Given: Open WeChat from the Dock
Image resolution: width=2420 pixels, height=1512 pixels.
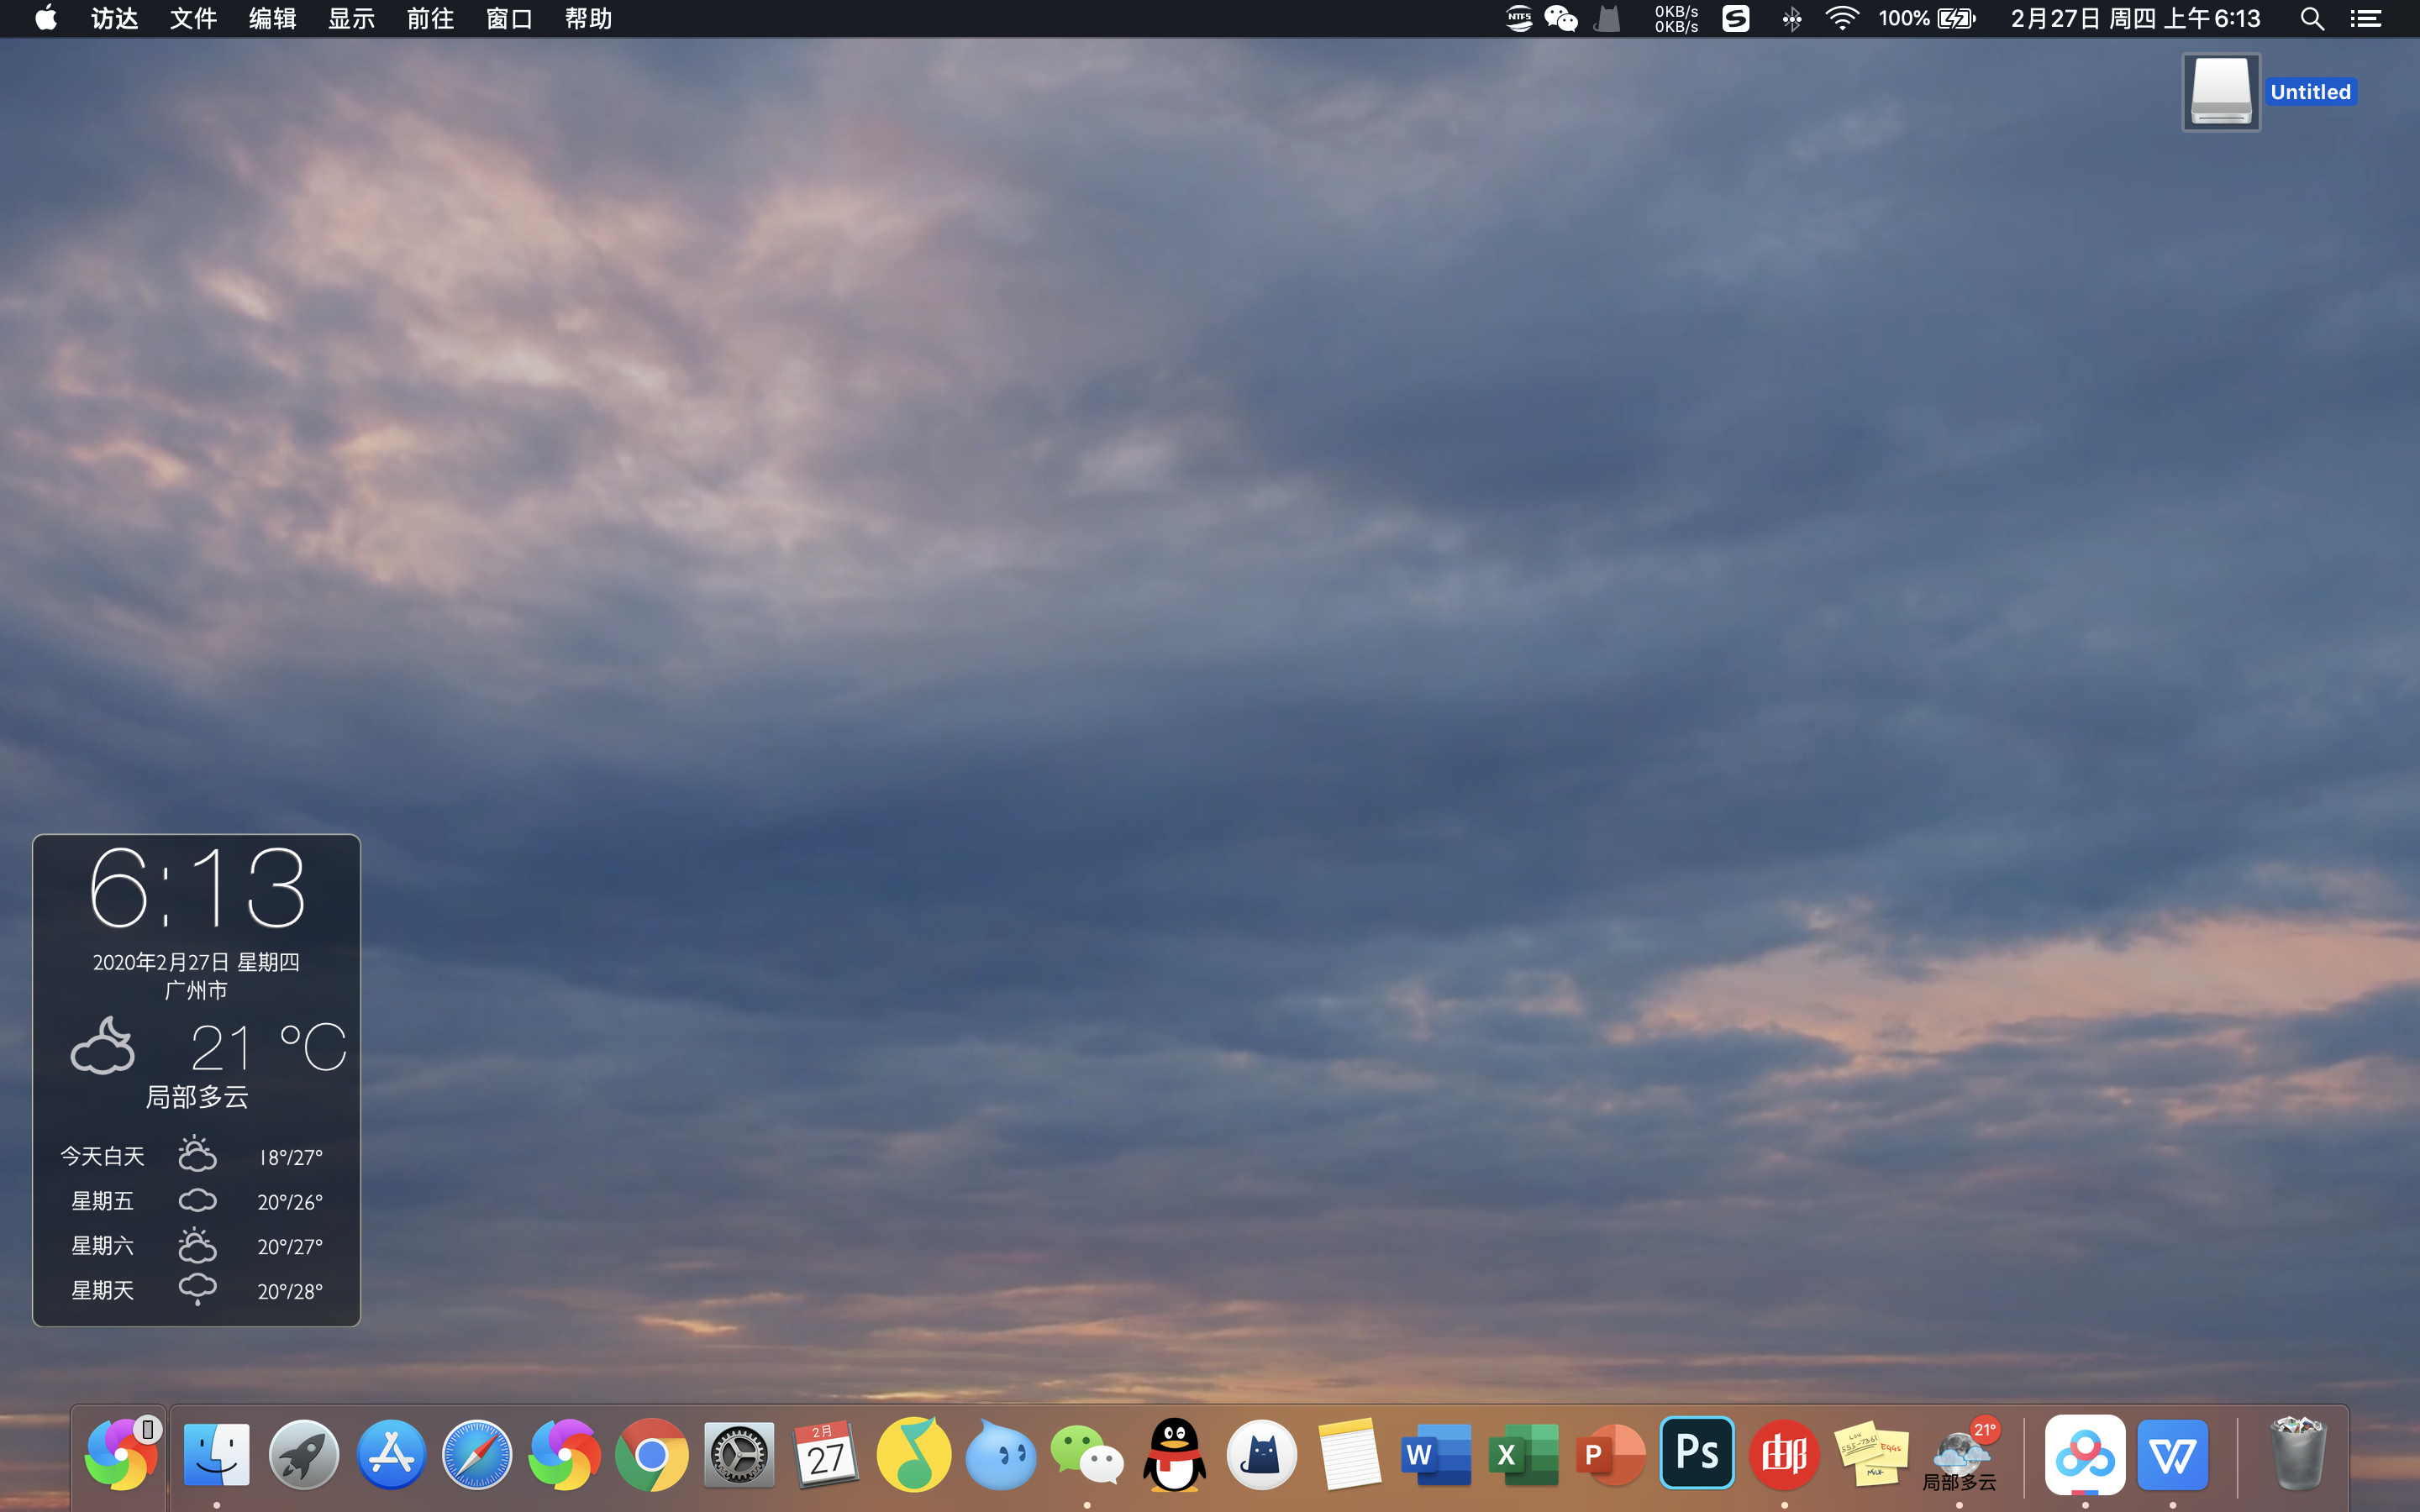Looking at the screenshot, I should (1087, 1454).
